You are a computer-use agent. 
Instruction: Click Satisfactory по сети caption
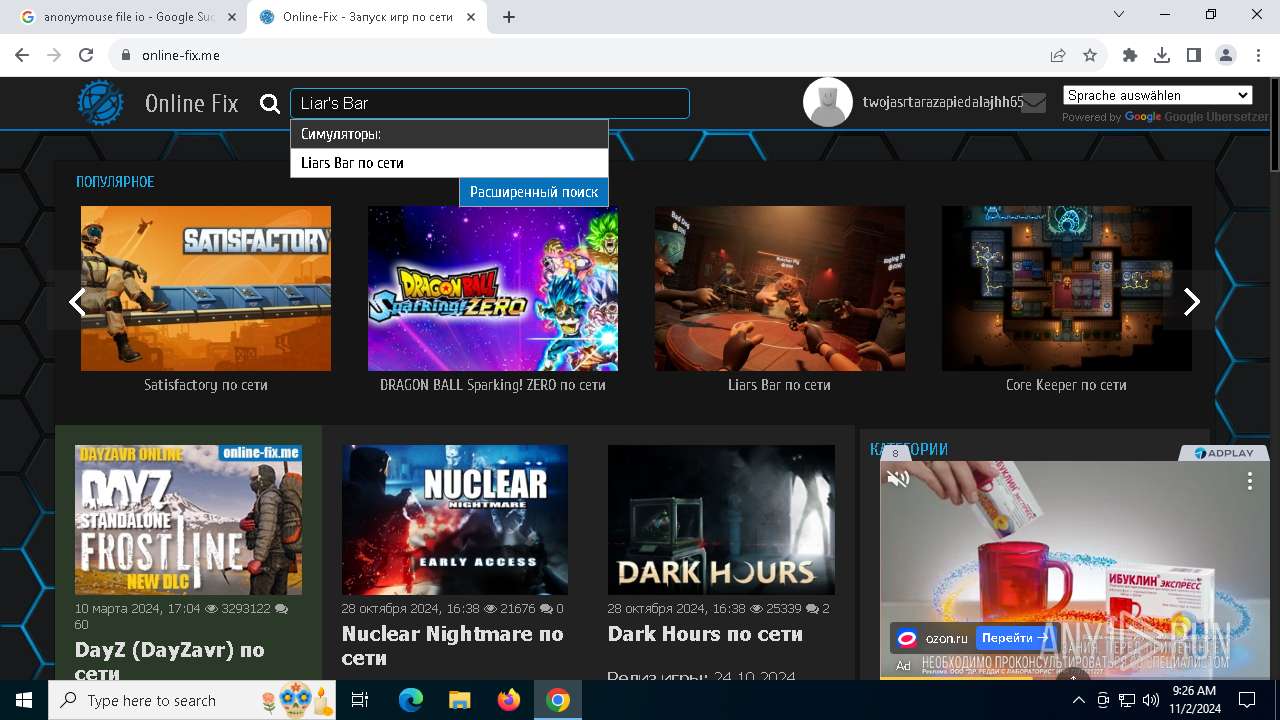(x=206, y=385)
